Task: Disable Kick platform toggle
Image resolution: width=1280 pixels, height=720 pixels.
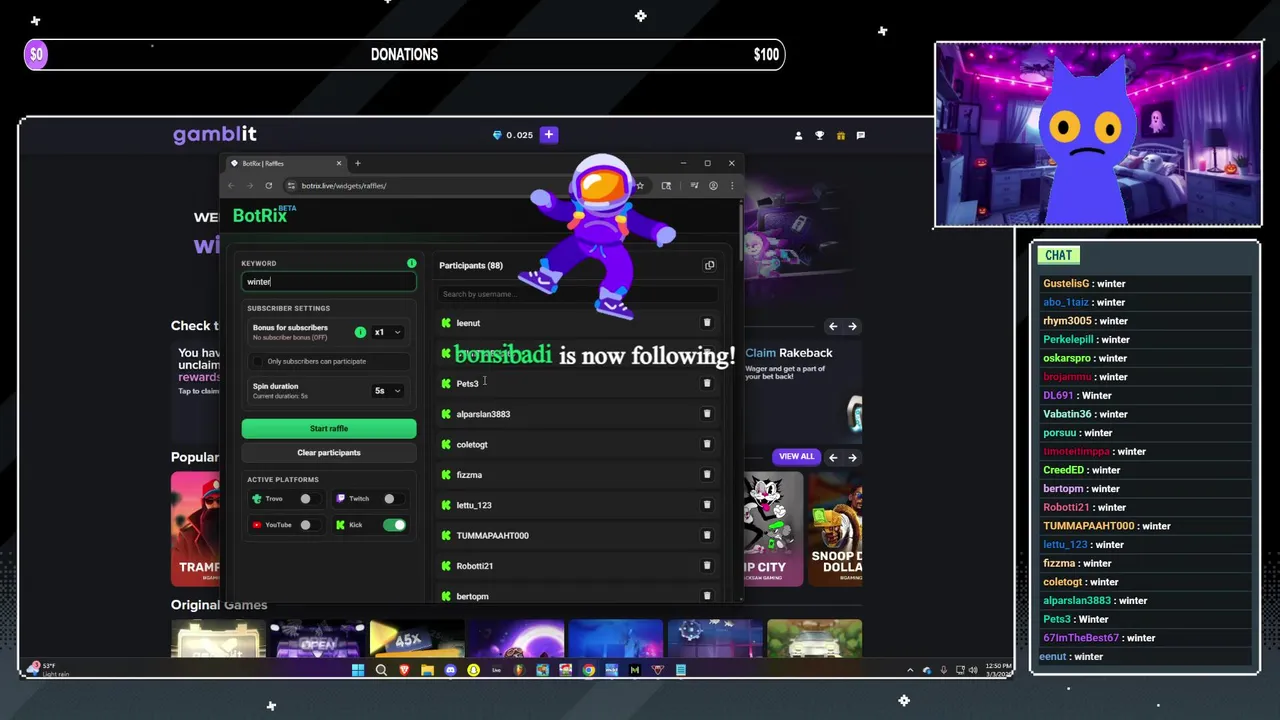Action: [395, 525]
